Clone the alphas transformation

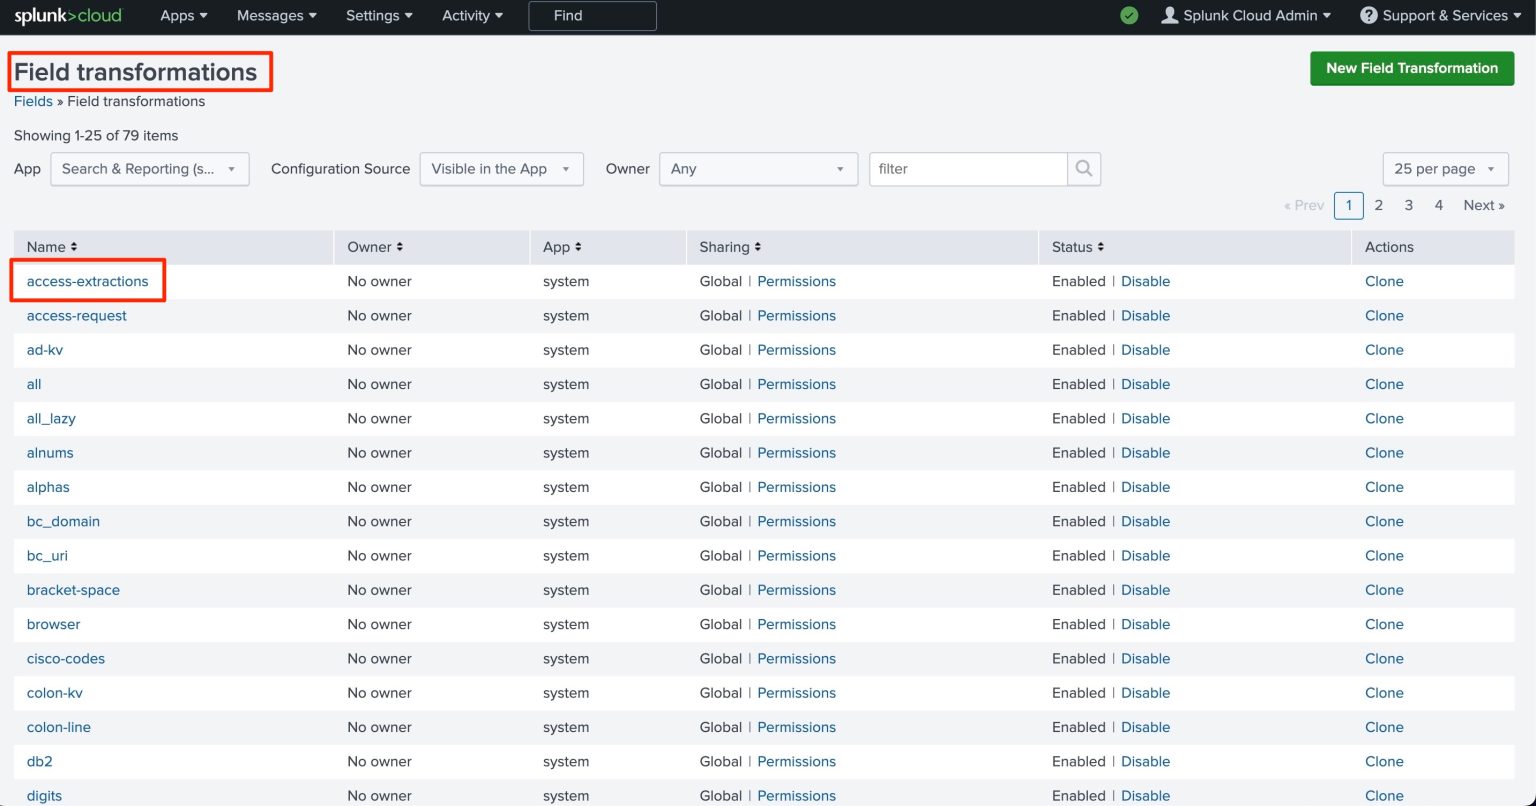[1385, 487]
